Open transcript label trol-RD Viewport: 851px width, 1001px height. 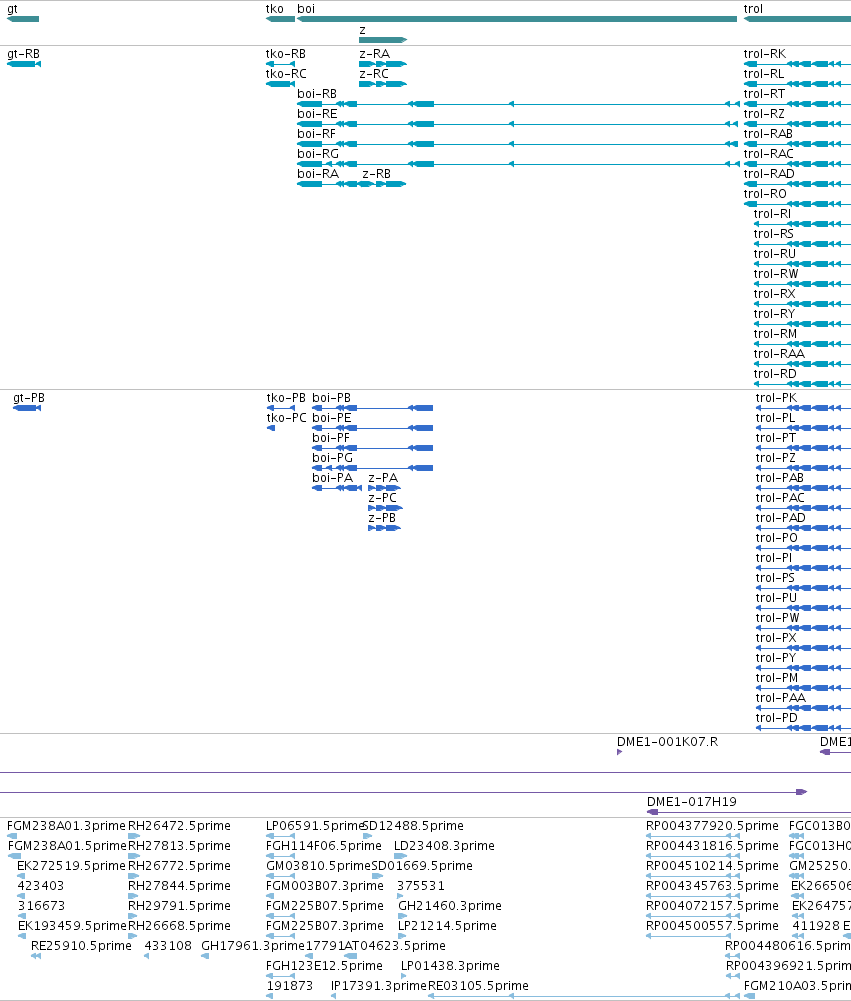(774, 373)
